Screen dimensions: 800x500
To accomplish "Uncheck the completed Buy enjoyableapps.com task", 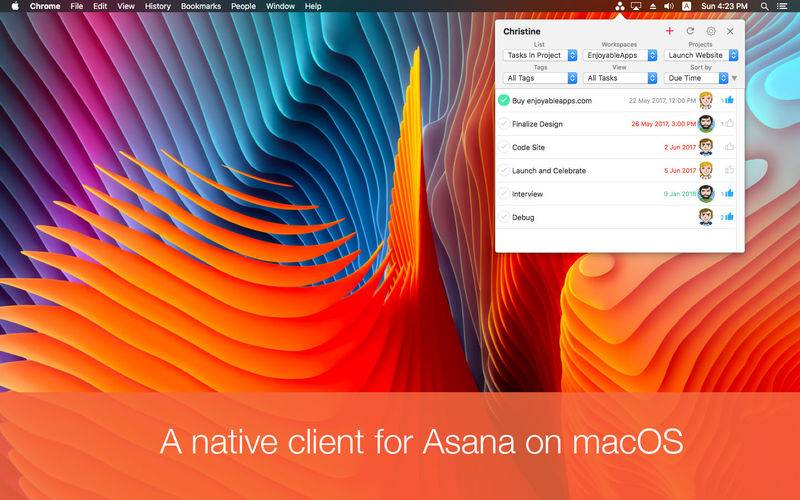I will pyautogui.click(x=504, y=100).
